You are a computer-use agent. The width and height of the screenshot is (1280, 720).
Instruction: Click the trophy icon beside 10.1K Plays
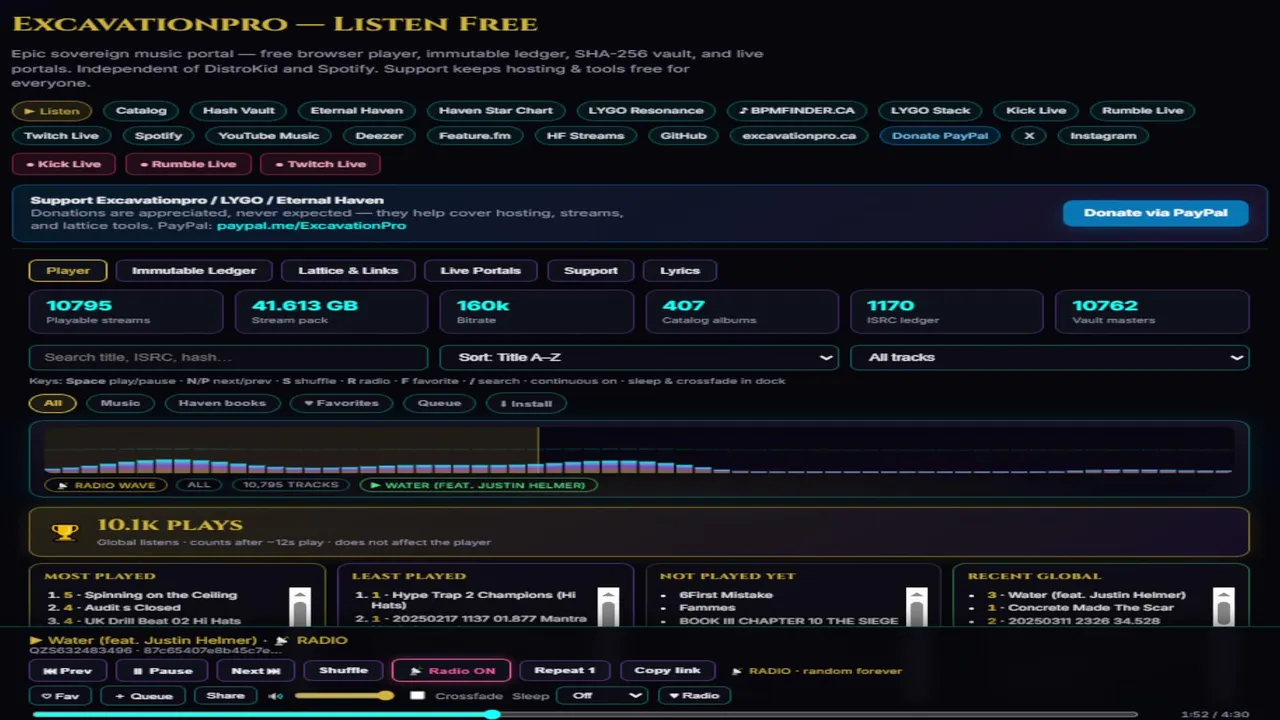(x=65, y=532)
